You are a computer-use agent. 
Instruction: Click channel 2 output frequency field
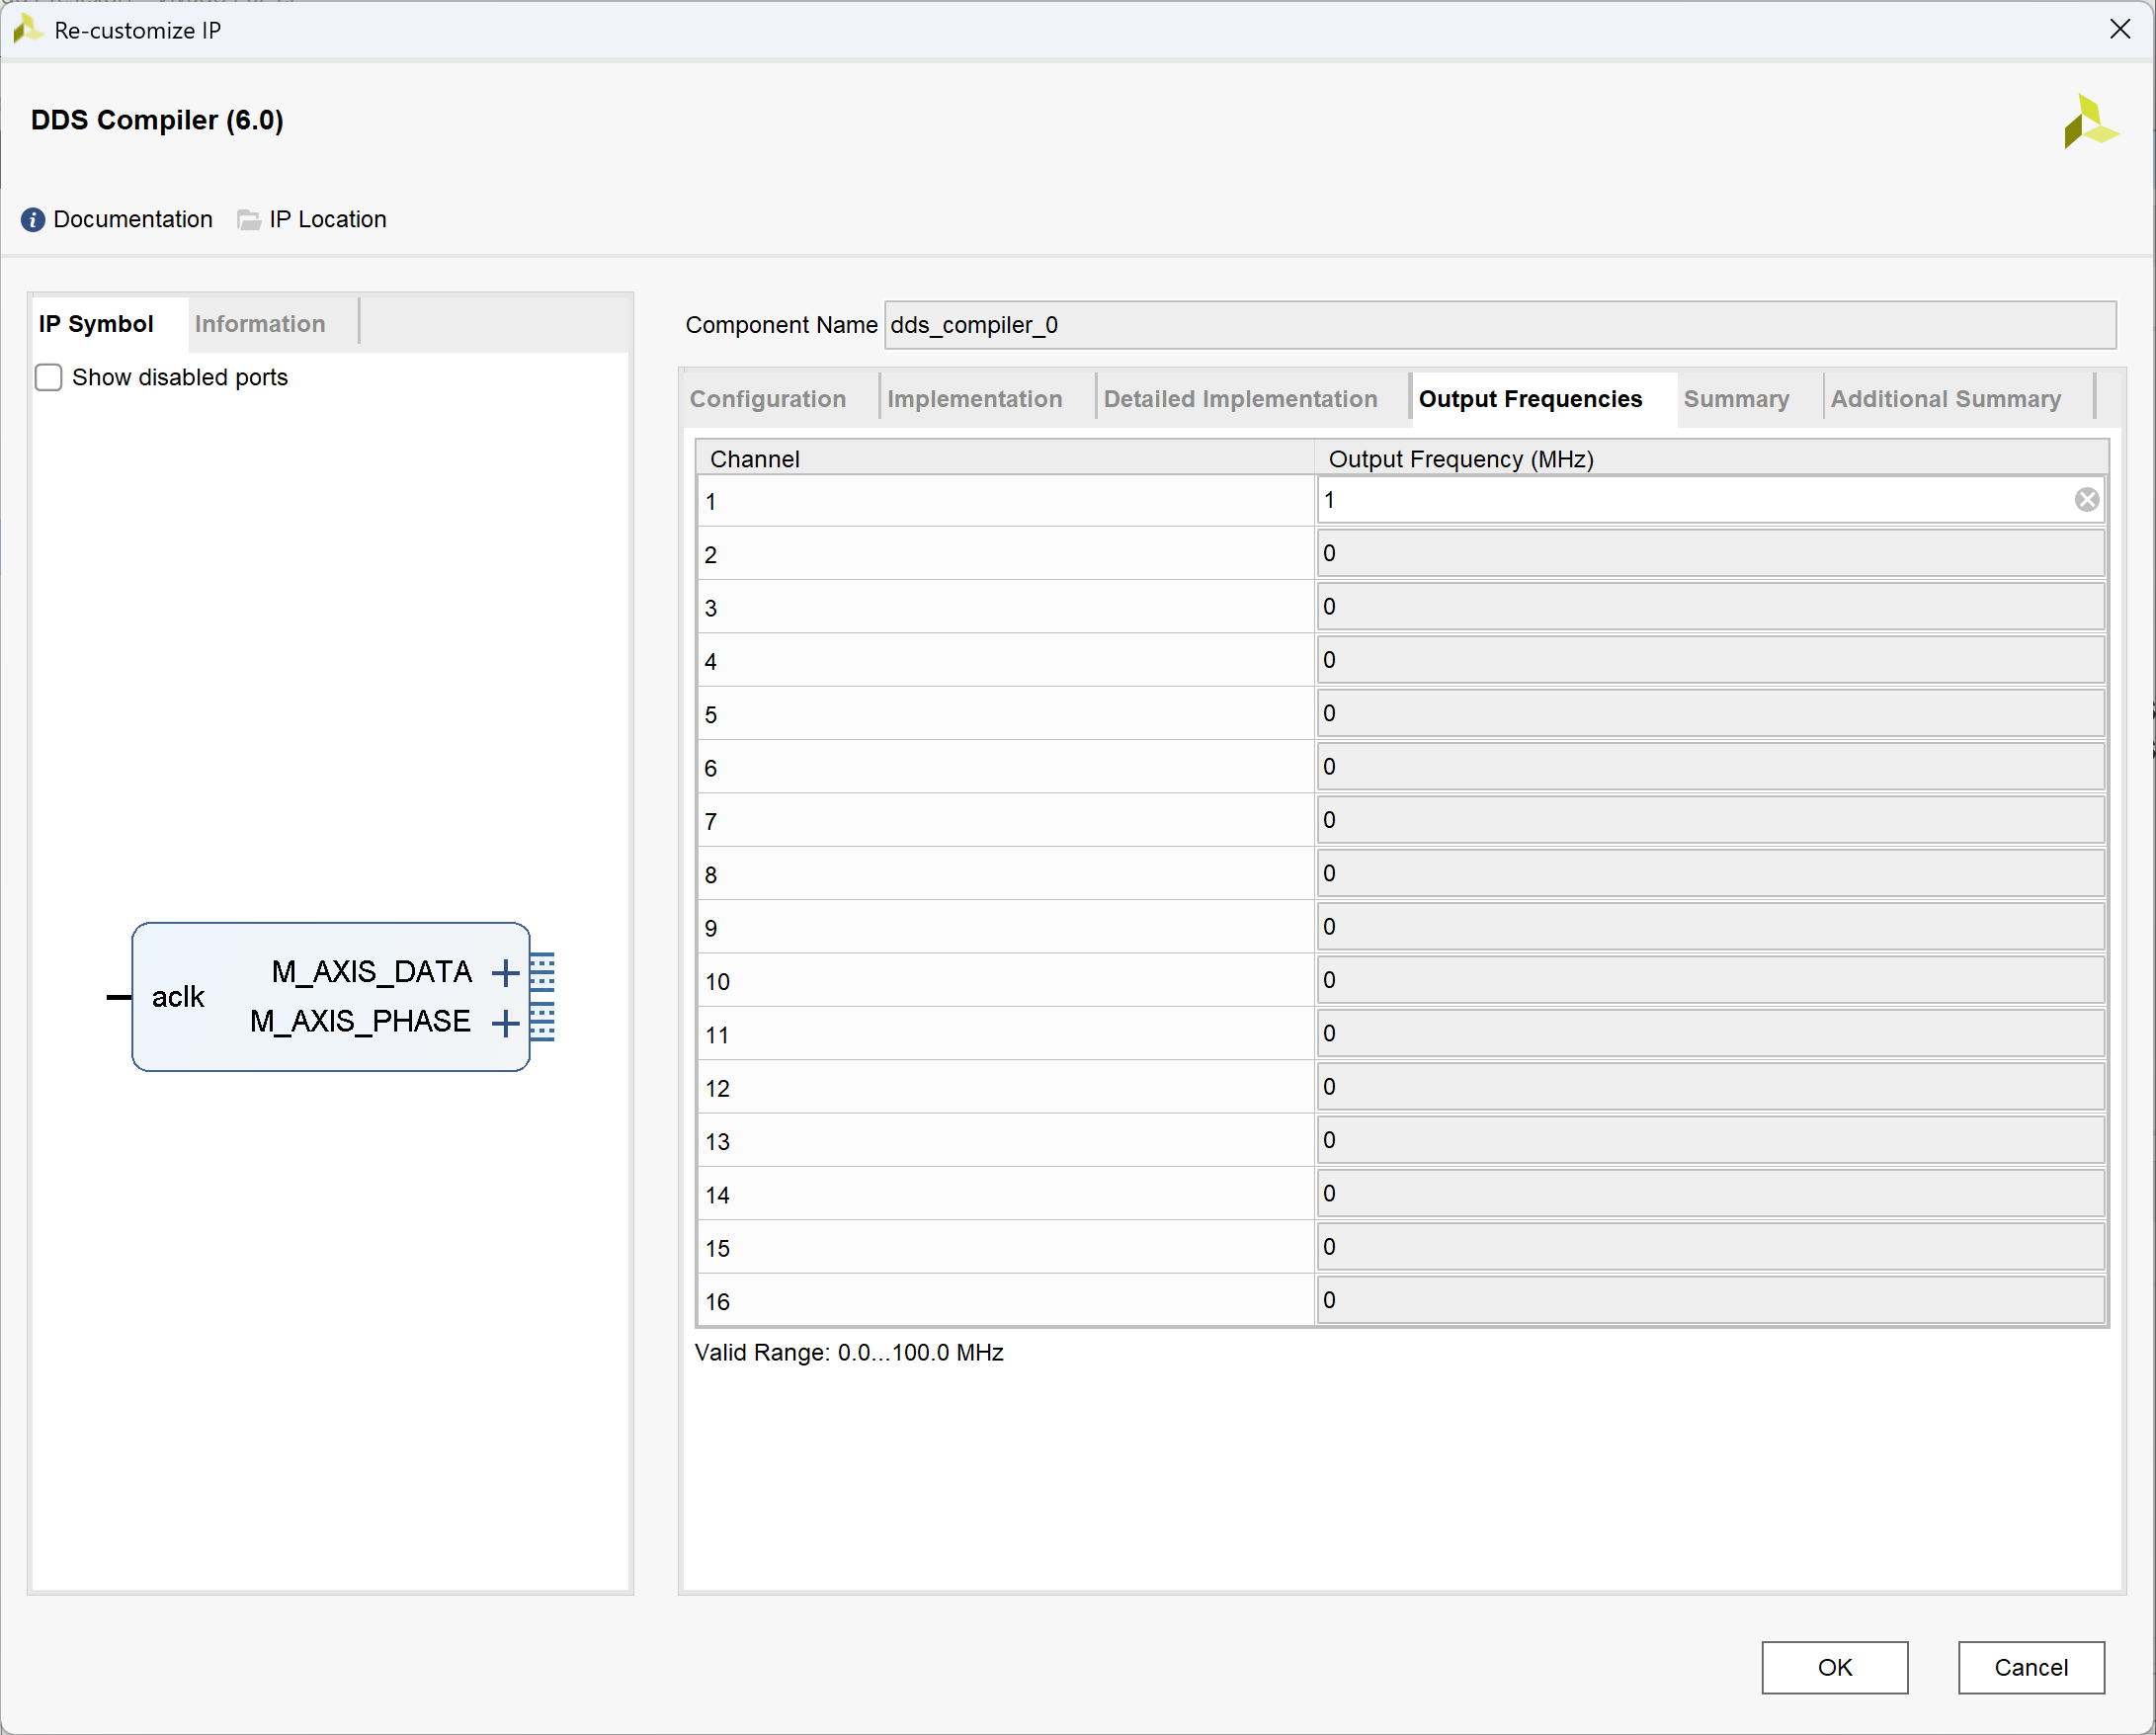pos(1711,554)
